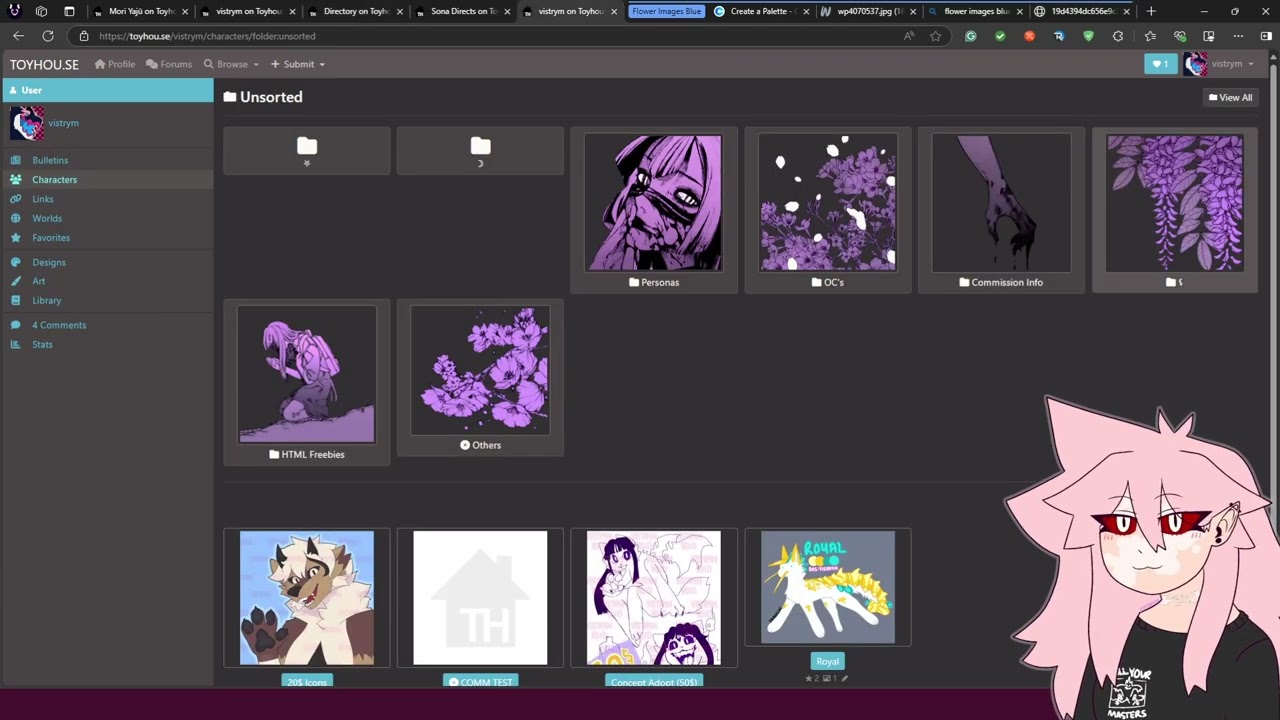Click the green shield extension icon
Viewport: 1280px width, 720px height.
click(x=1088, y=36)
